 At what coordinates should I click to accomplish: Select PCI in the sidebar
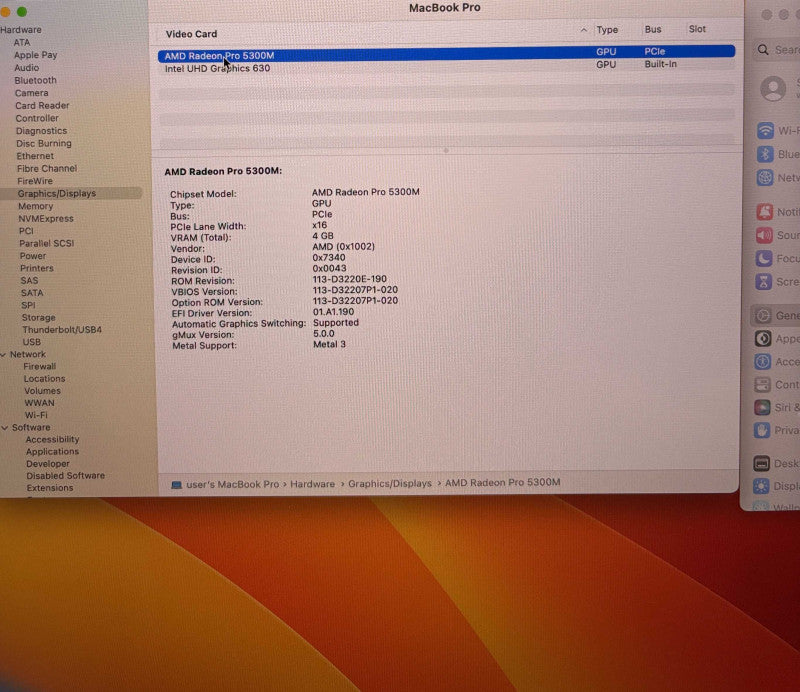(27, 231)
